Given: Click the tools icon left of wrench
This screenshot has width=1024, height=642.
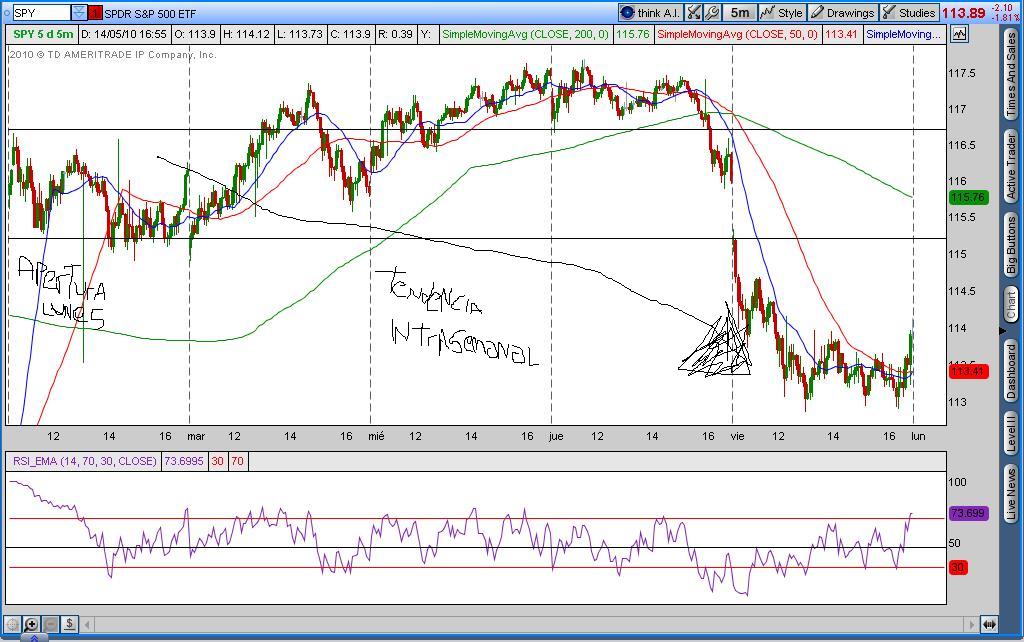Looking at the screenshot, I should tap(694, 13).
